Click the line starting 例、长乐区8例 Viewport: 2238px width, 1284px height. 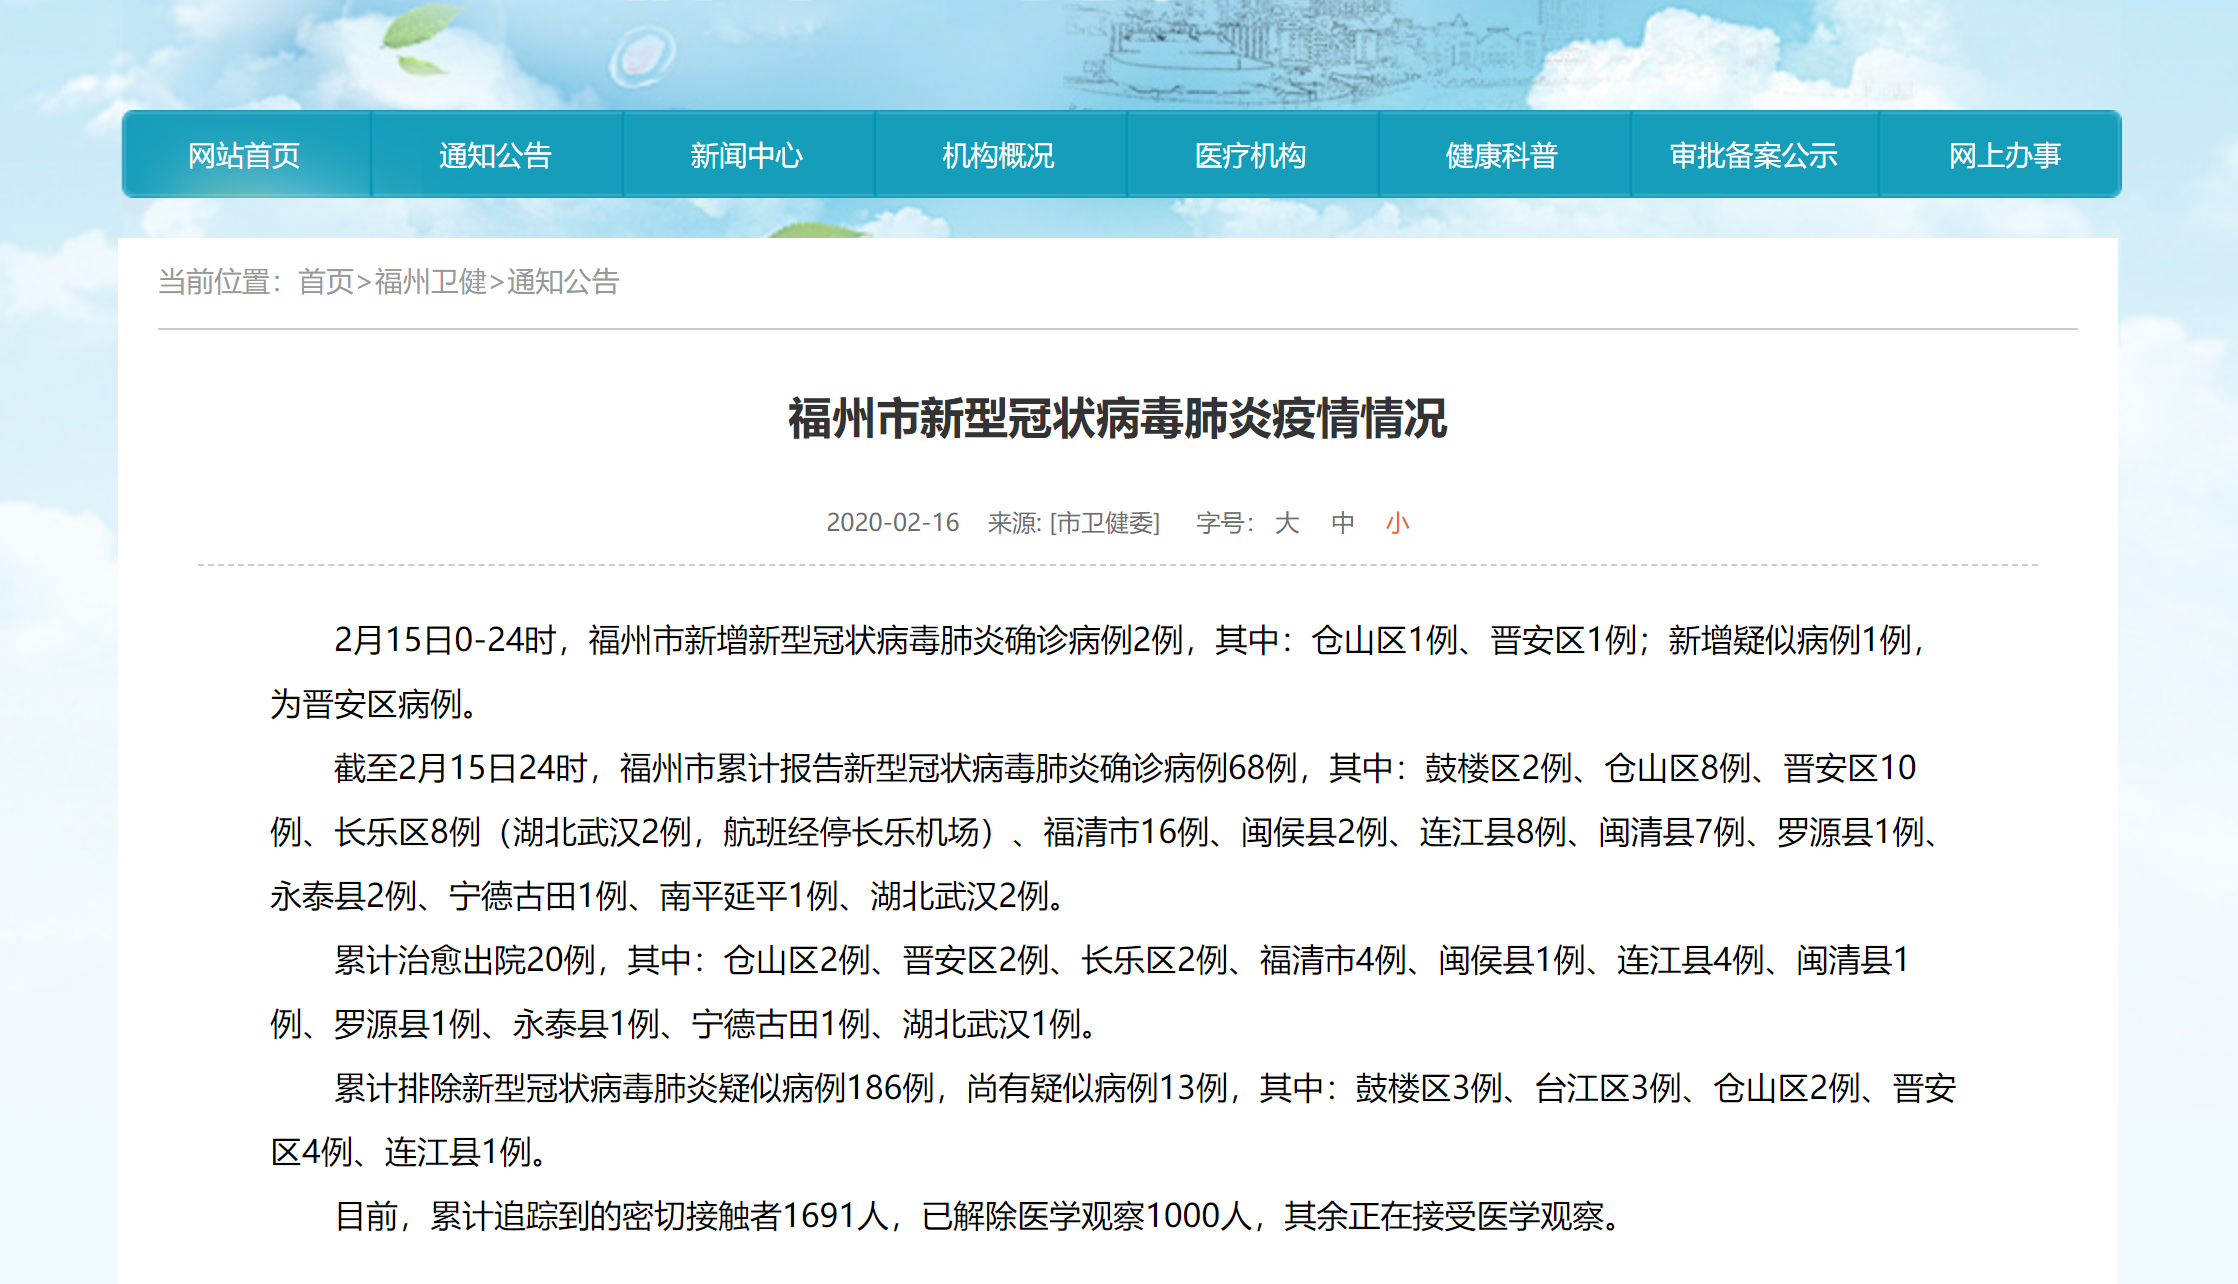click(x=1107, y=832)
